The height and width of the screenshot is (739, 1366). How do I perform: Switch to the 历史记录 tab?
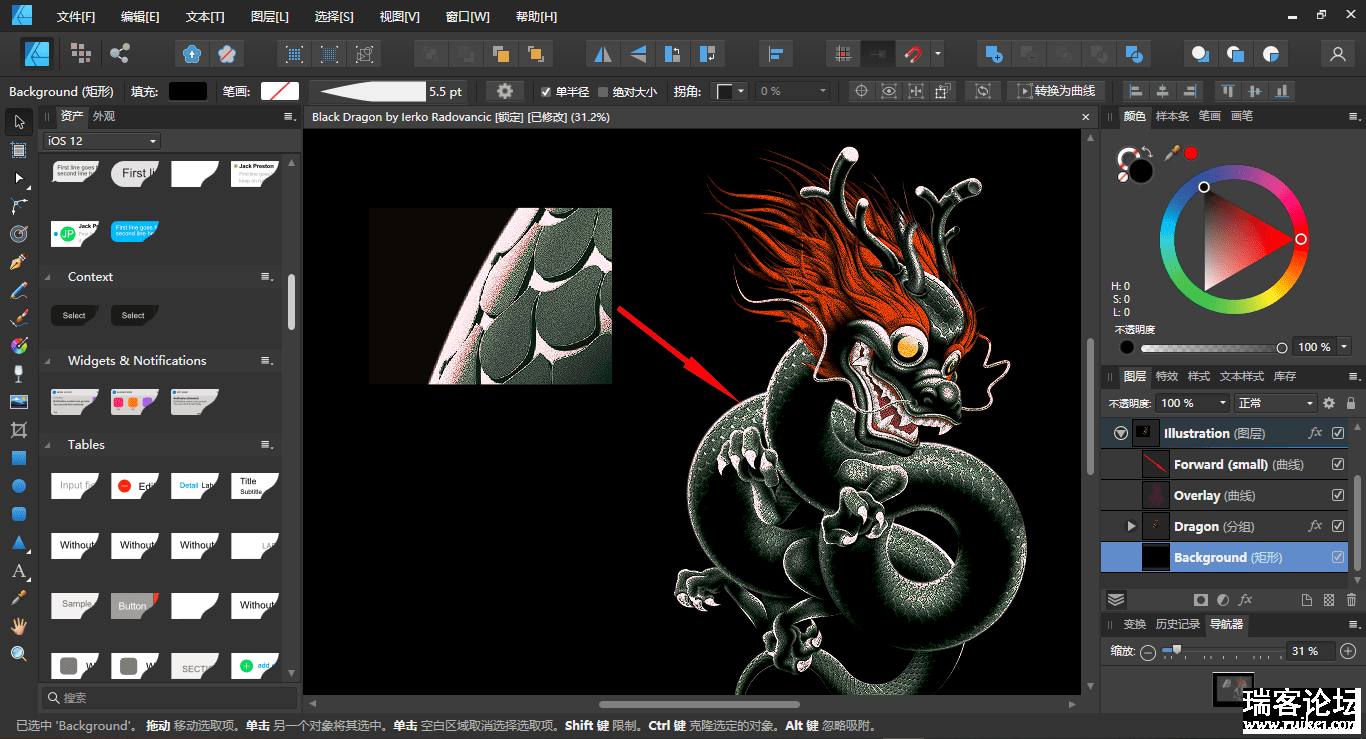1177,624
